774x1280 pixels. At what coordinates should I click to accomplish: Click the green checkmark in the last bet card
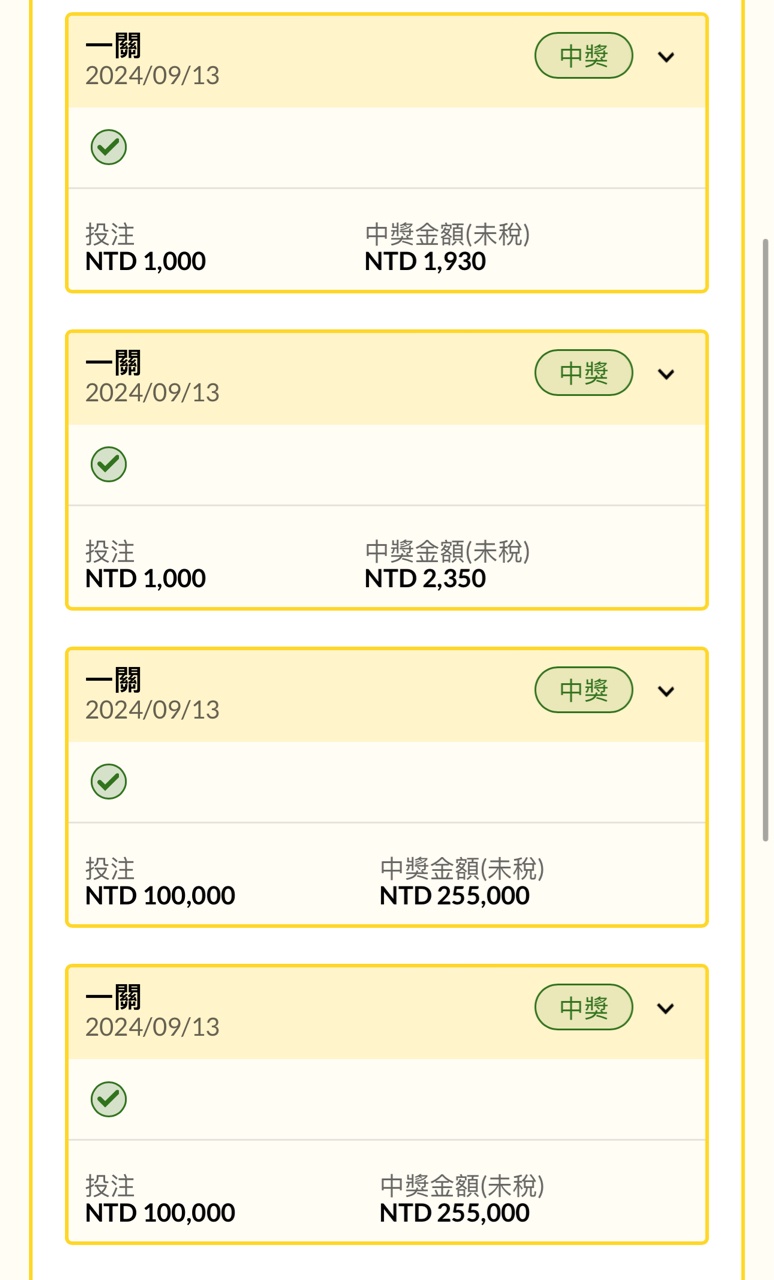pyautogui.click(x=109, y=1099)
